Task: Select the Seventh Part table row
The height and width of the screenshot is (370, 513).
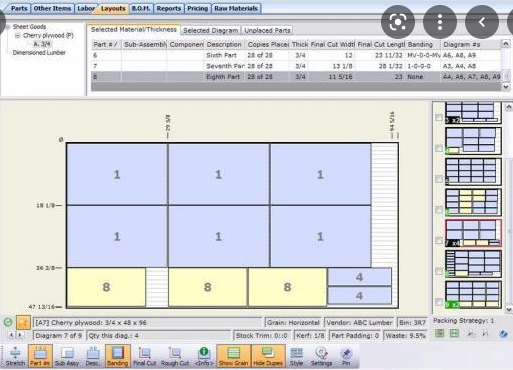Action: 296,66
